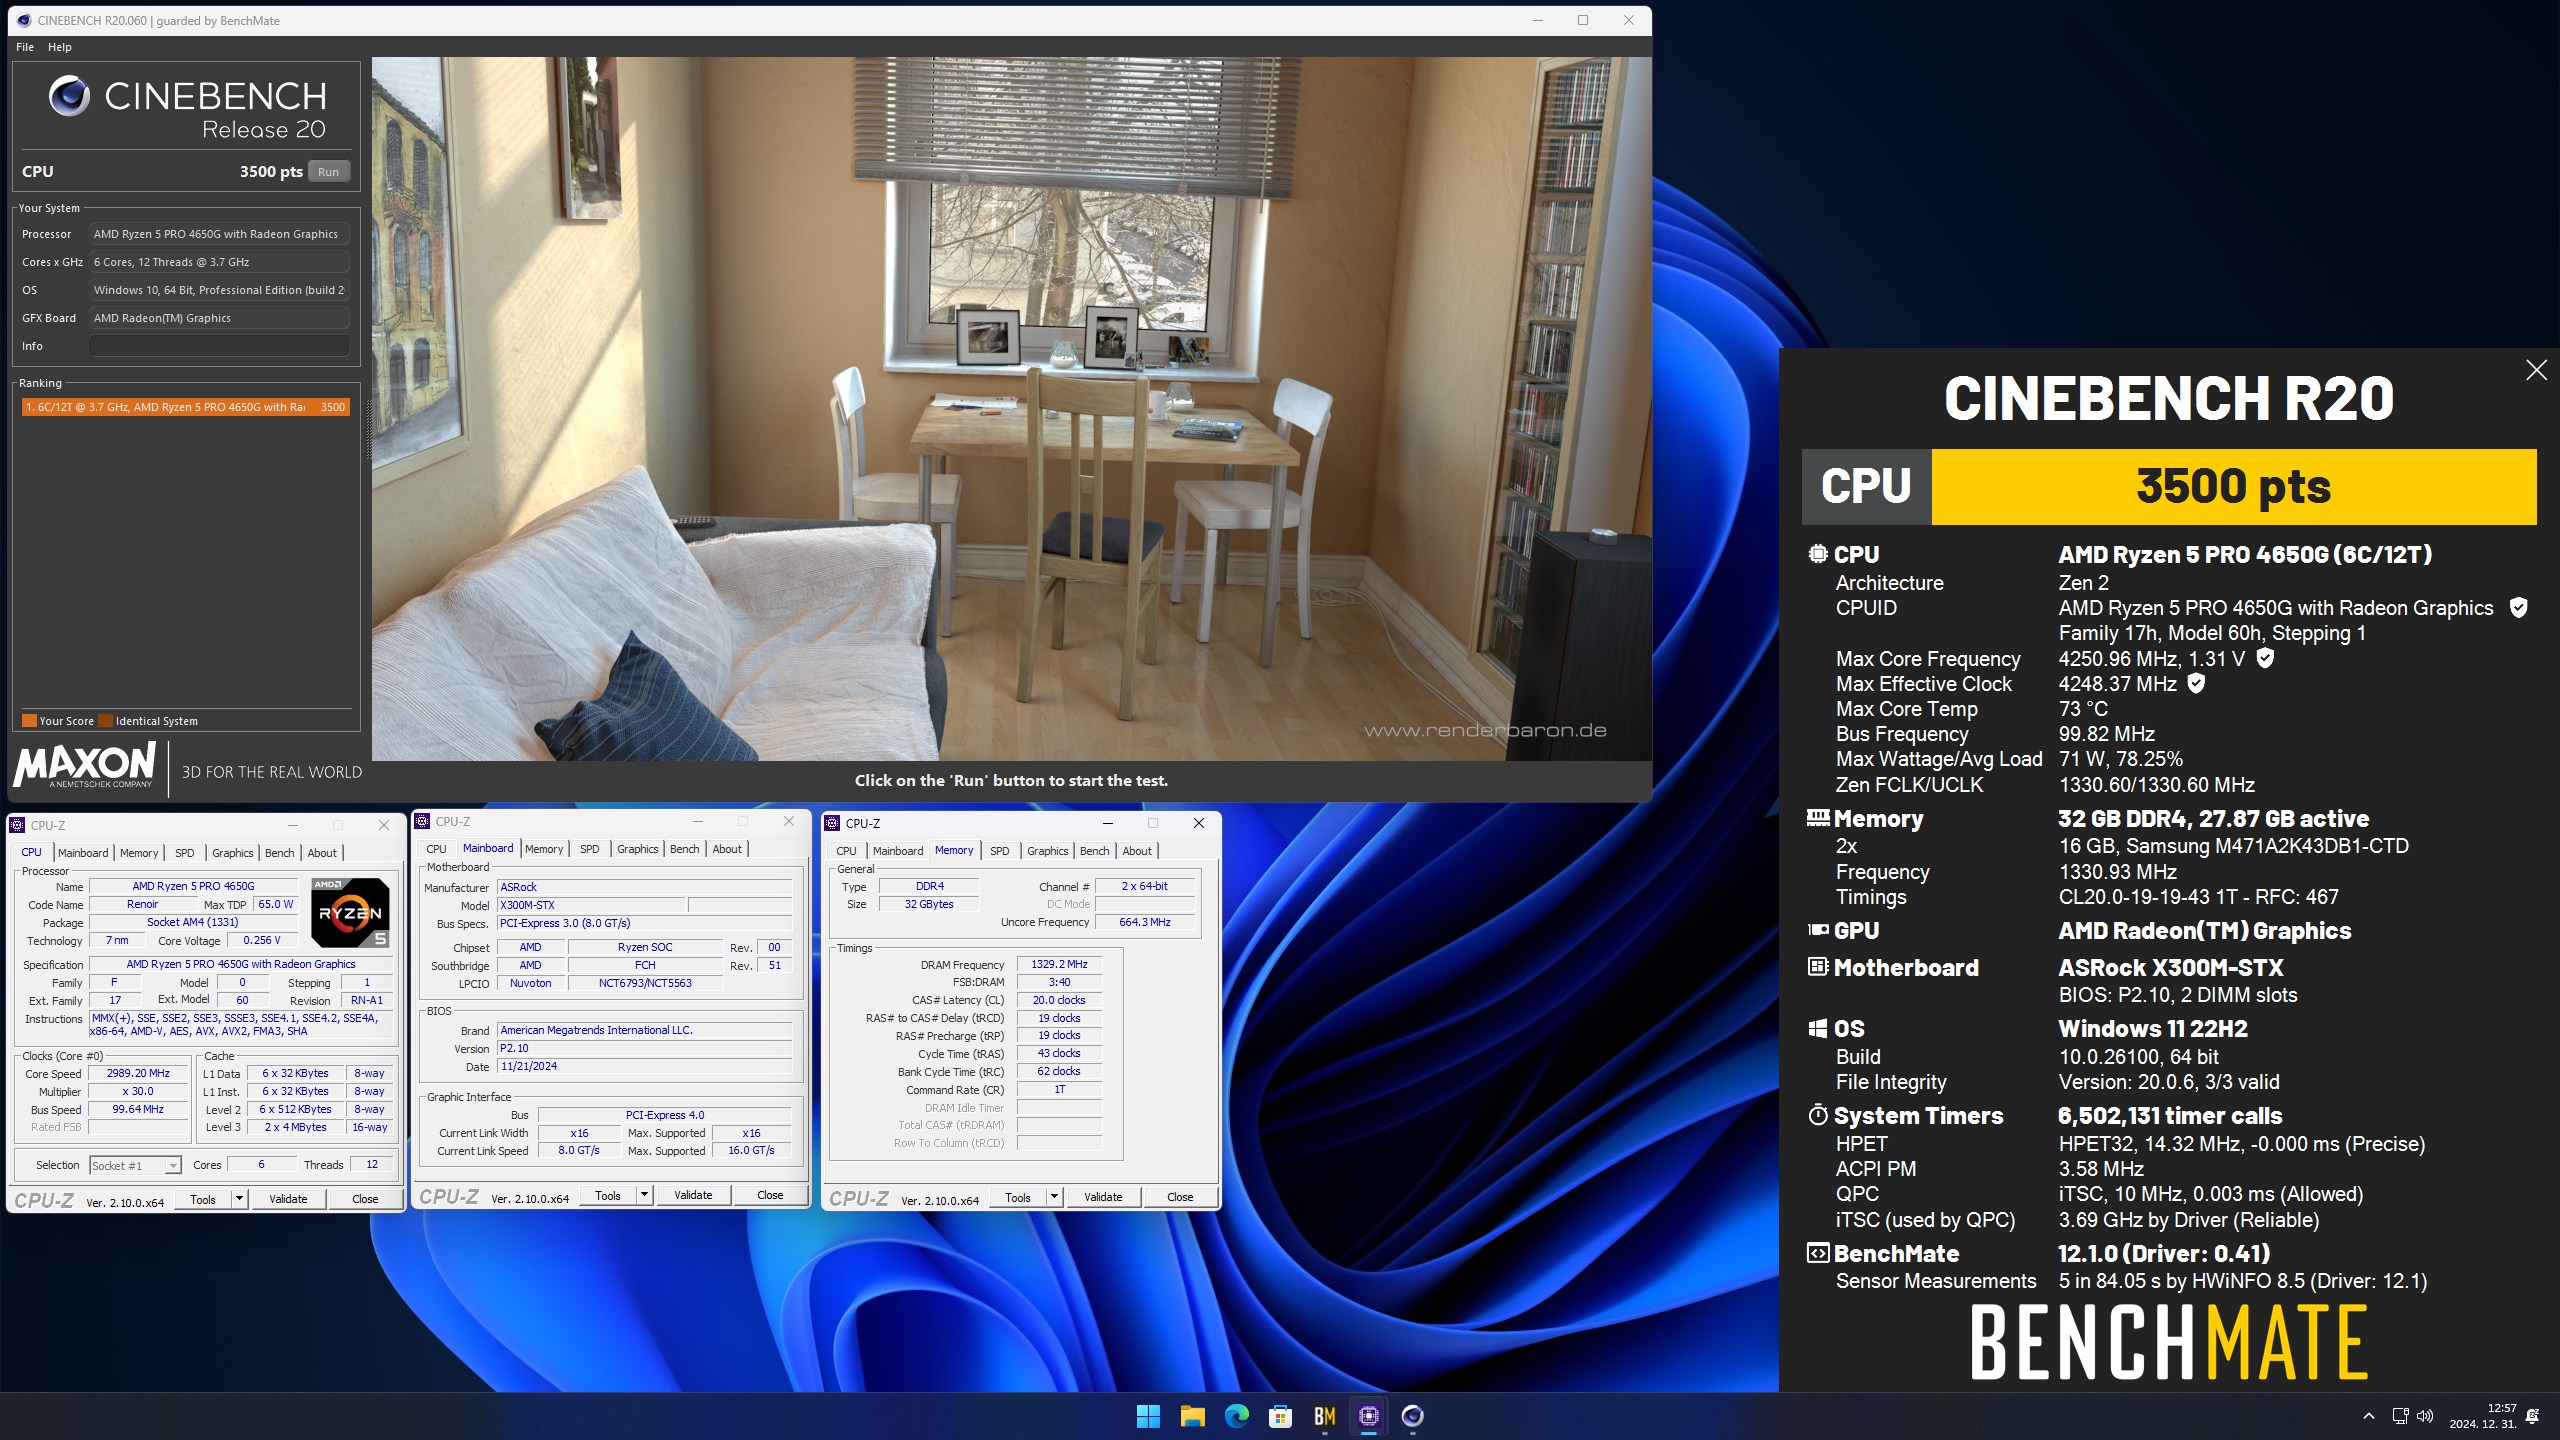
Task: Click the Your Score orange legend swatch
Action: point(29,721)
